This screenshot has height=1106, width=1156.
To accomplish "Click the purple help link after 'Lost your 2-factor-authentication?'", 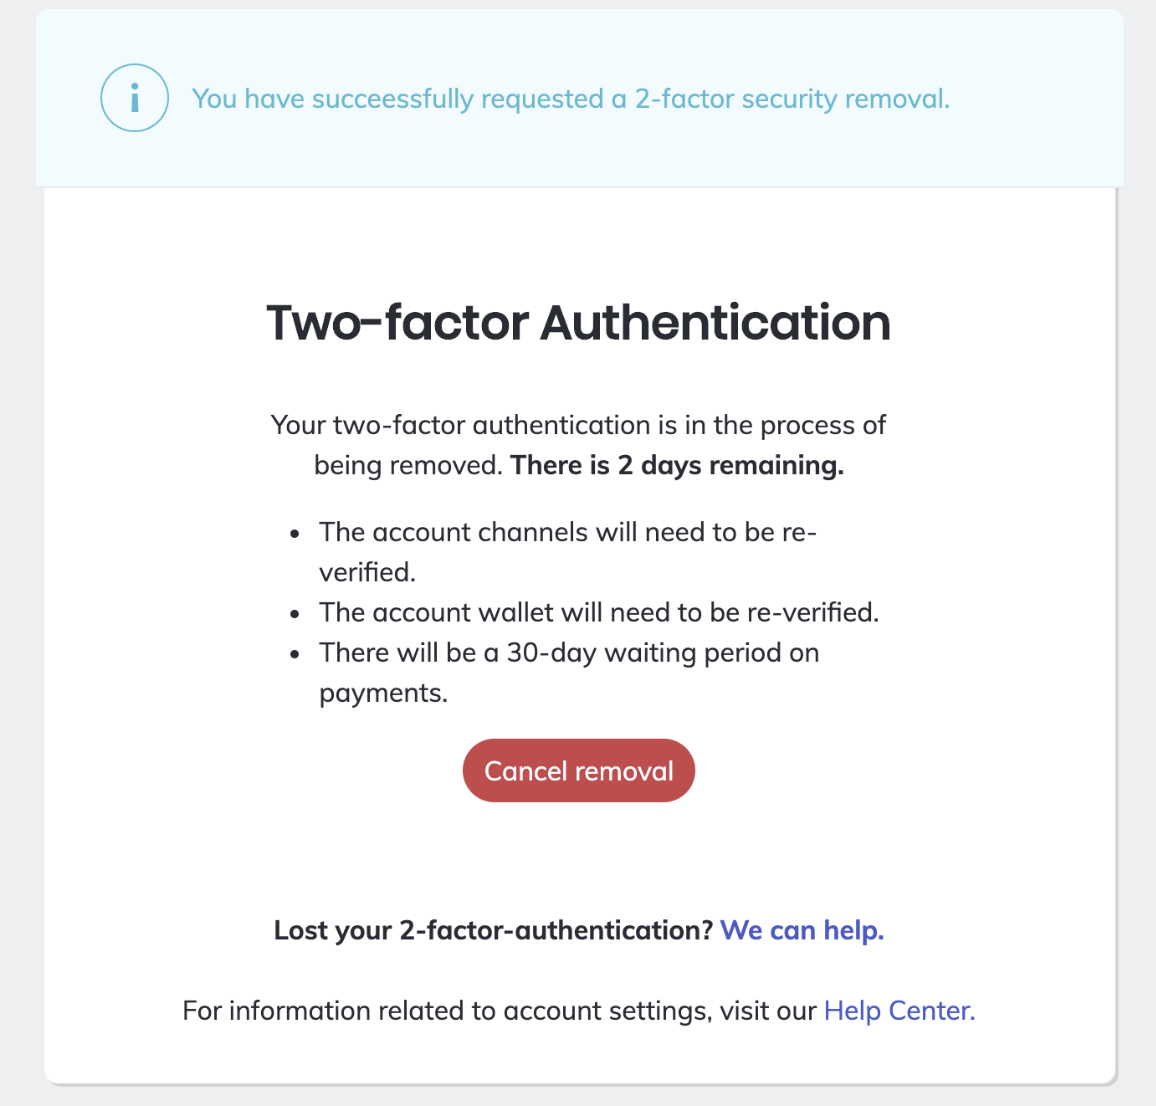I will coord(801,930).
